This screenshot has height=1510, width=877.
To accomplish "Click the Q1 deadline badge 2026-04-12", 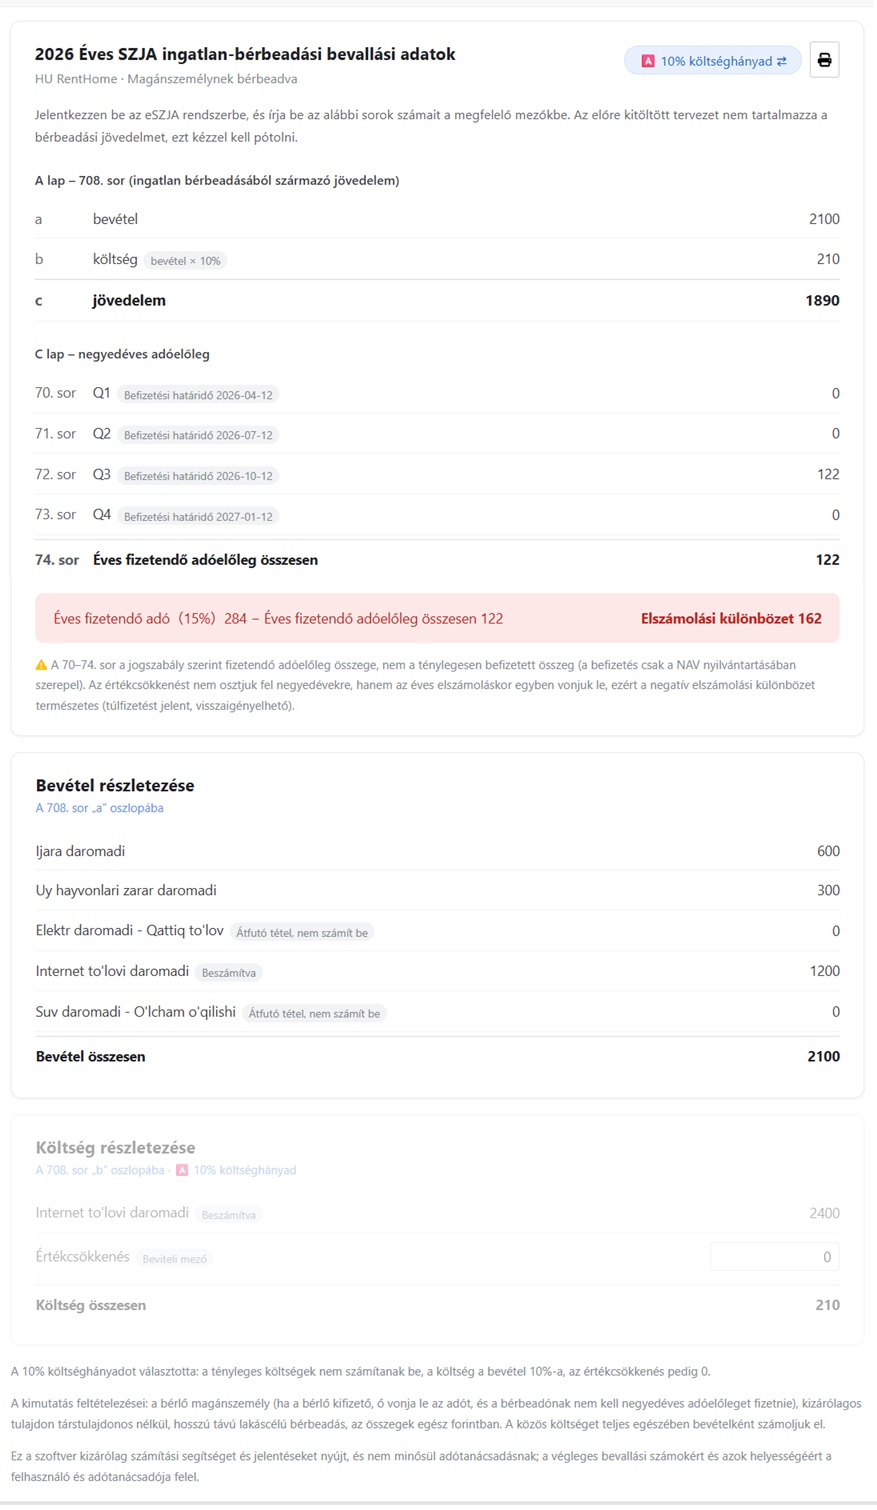I will pyautogui.click(x=198, y=395).
